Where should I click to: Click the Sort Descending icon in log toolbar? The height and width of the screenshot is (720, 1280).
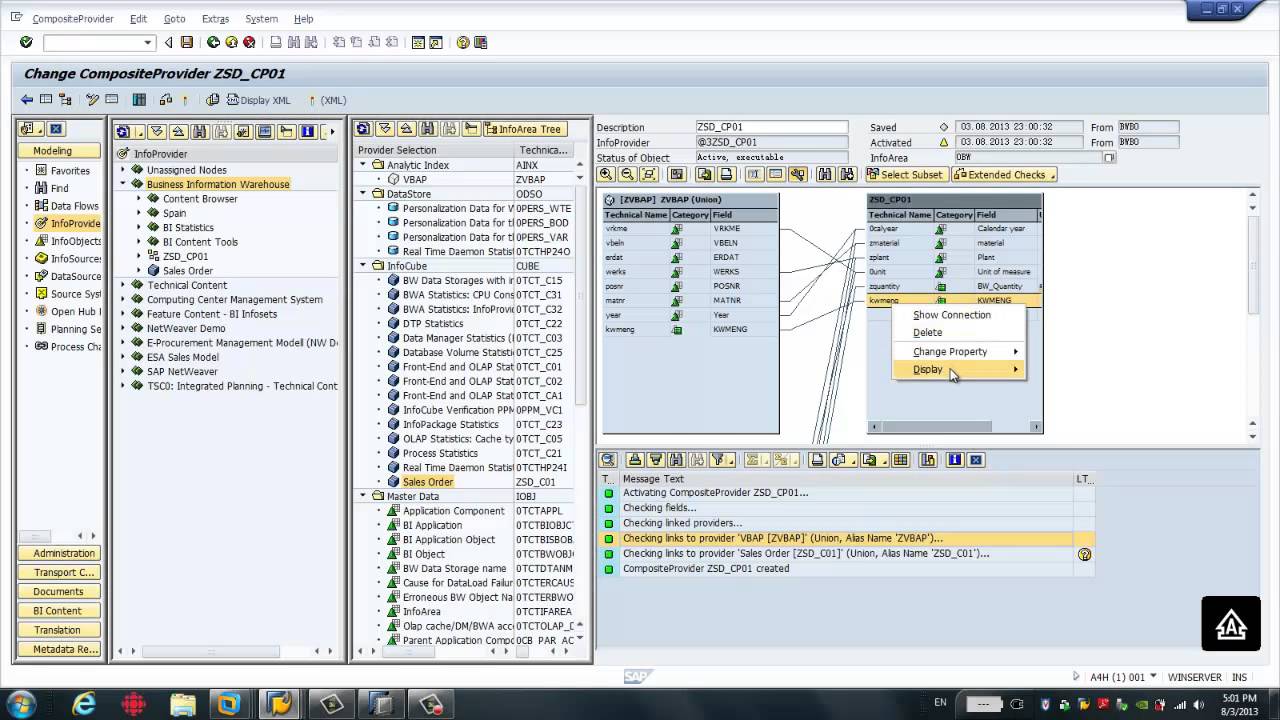pos(655,460)
